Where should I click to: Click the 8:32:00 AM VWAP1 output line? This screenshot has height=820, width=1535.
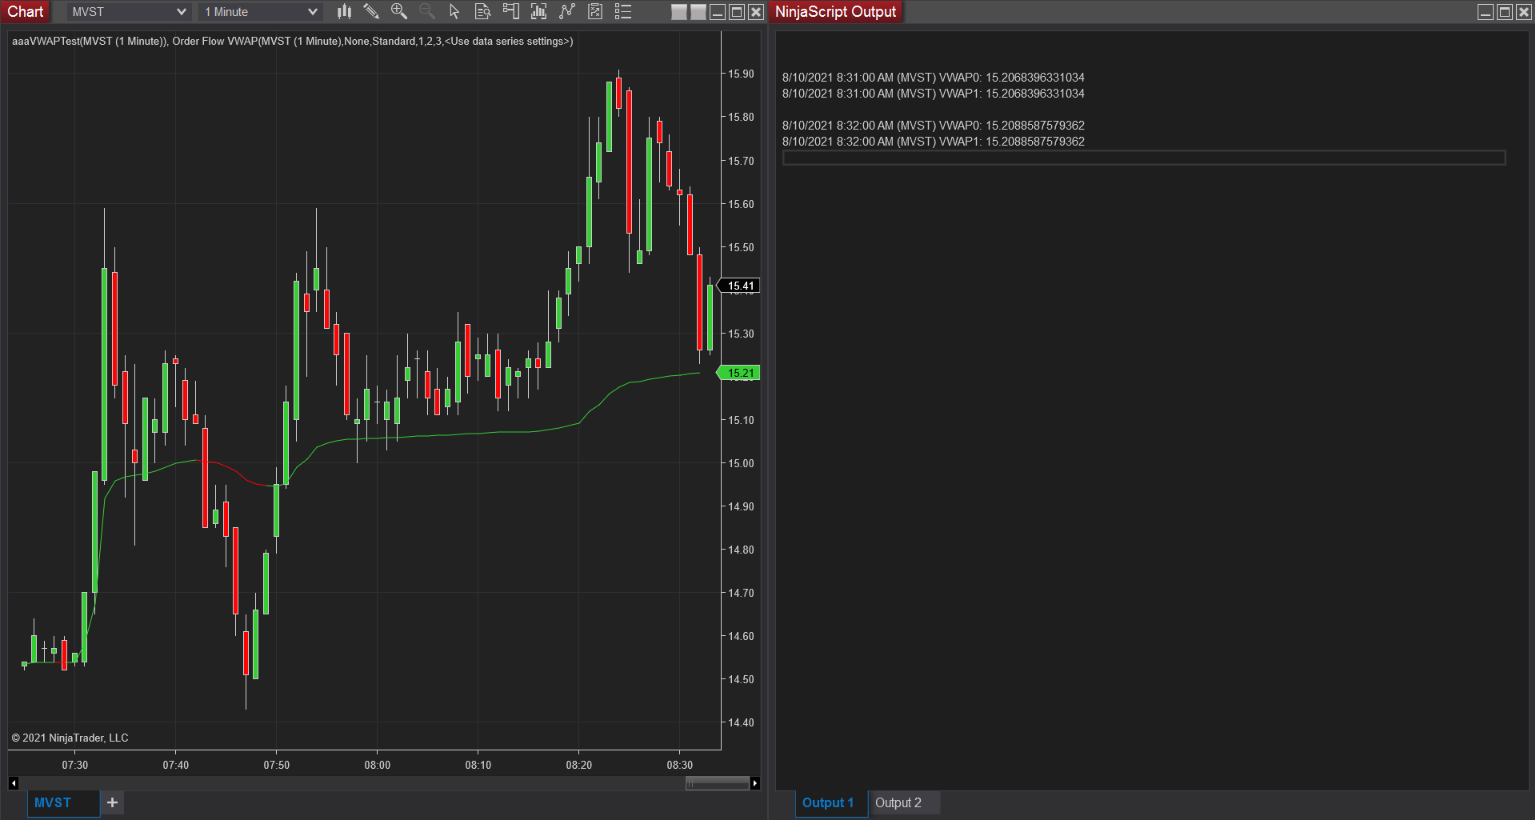[933, 141]
